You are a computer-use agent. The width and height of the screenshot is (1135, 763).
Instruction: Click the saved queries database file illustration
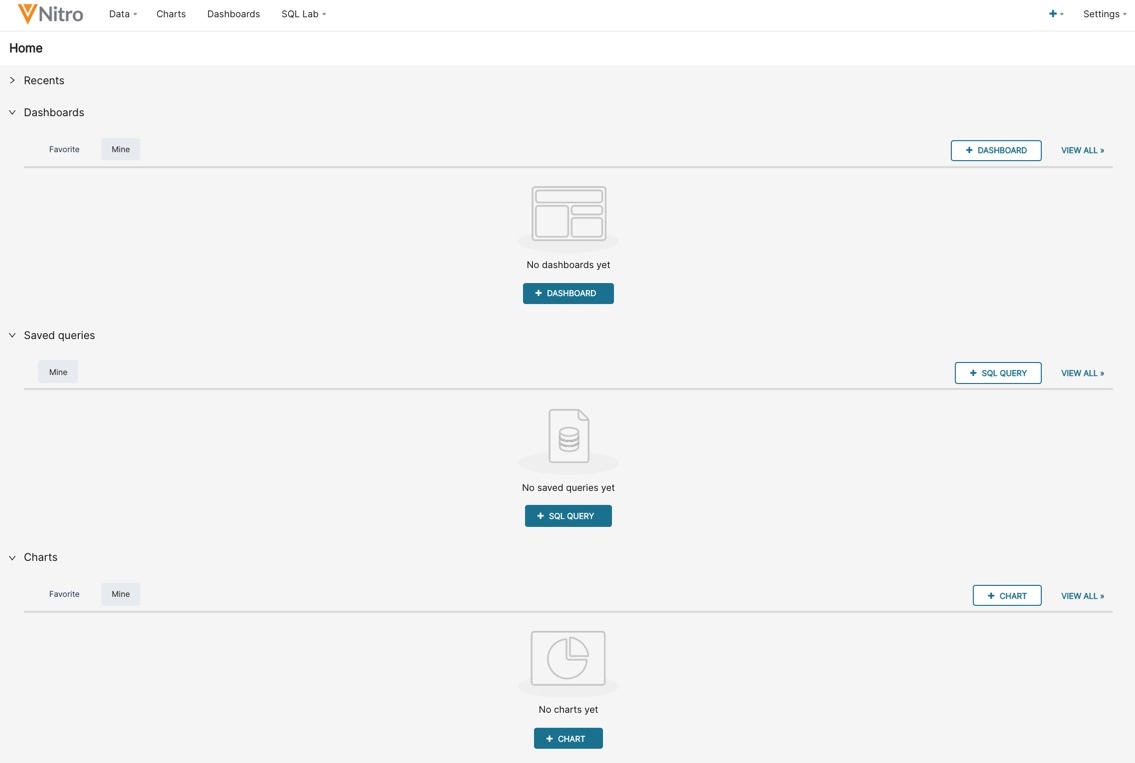568,437
